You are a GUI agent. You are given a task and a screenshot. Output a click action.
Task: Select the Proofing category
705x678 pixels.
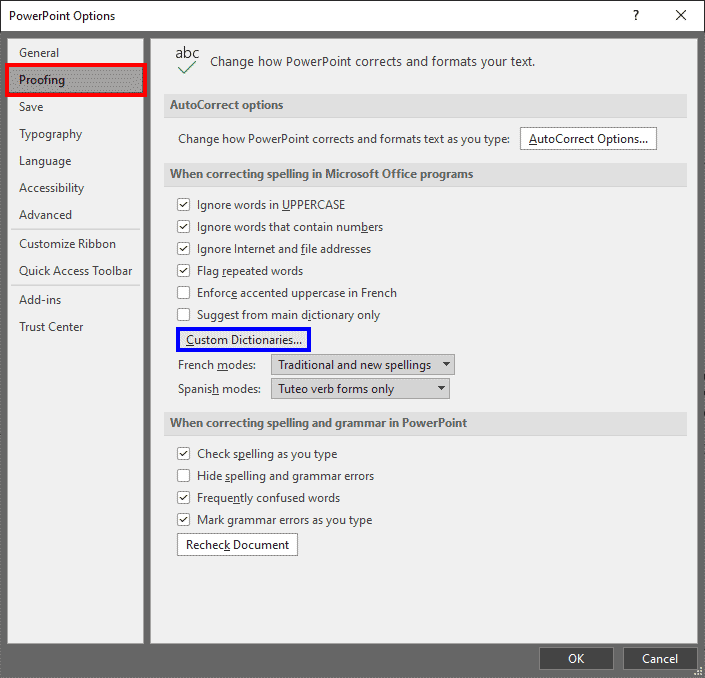point(76,80)
